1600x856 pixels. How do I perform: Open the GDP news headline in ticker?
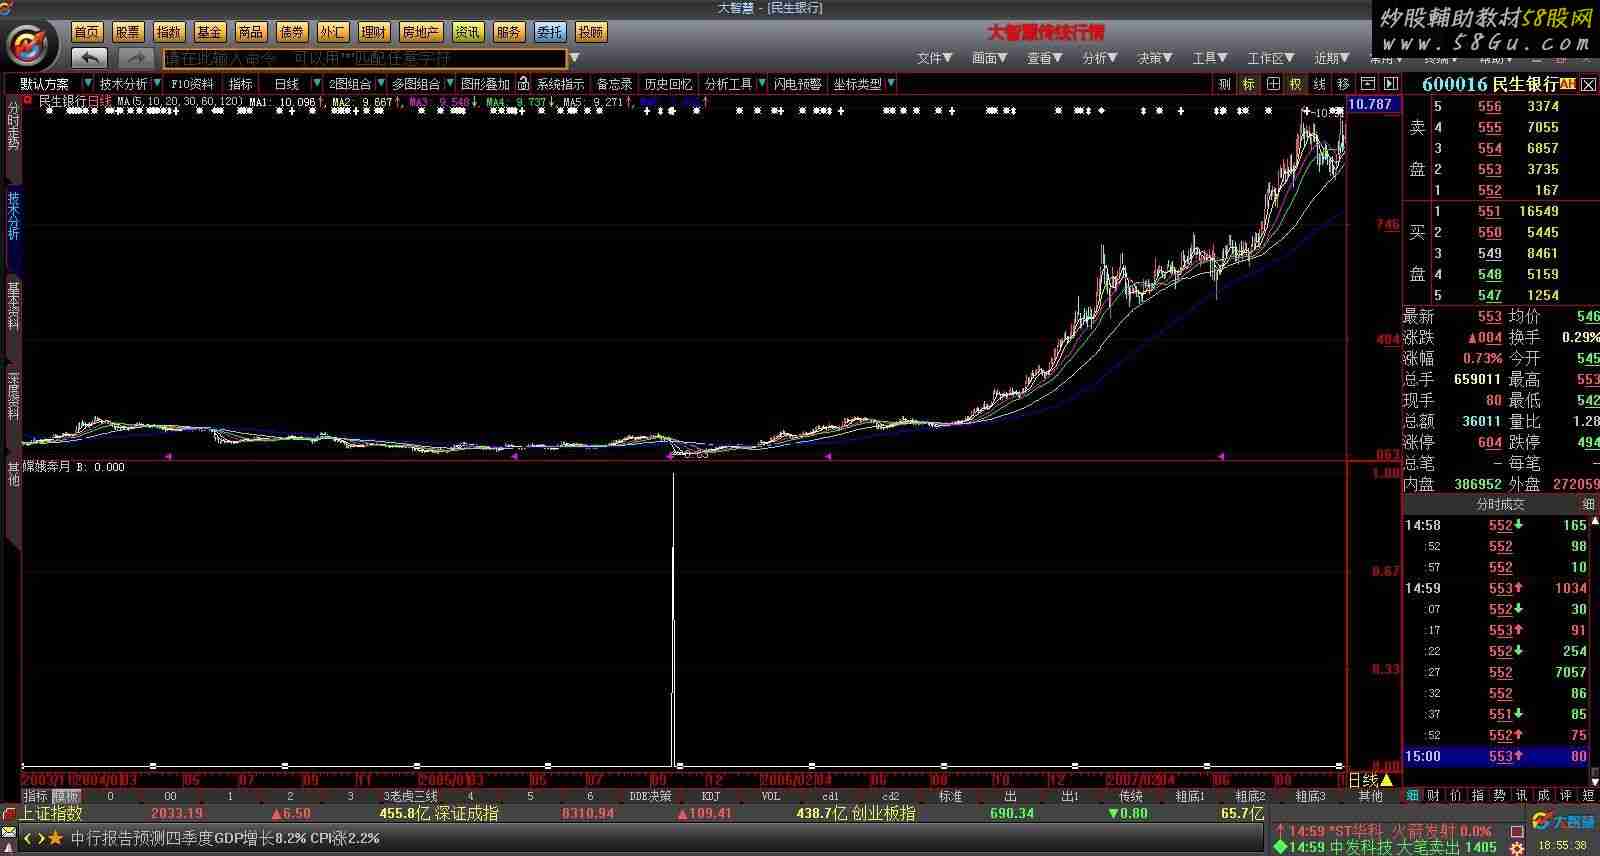pyautogui.click(x=225, y=838)
